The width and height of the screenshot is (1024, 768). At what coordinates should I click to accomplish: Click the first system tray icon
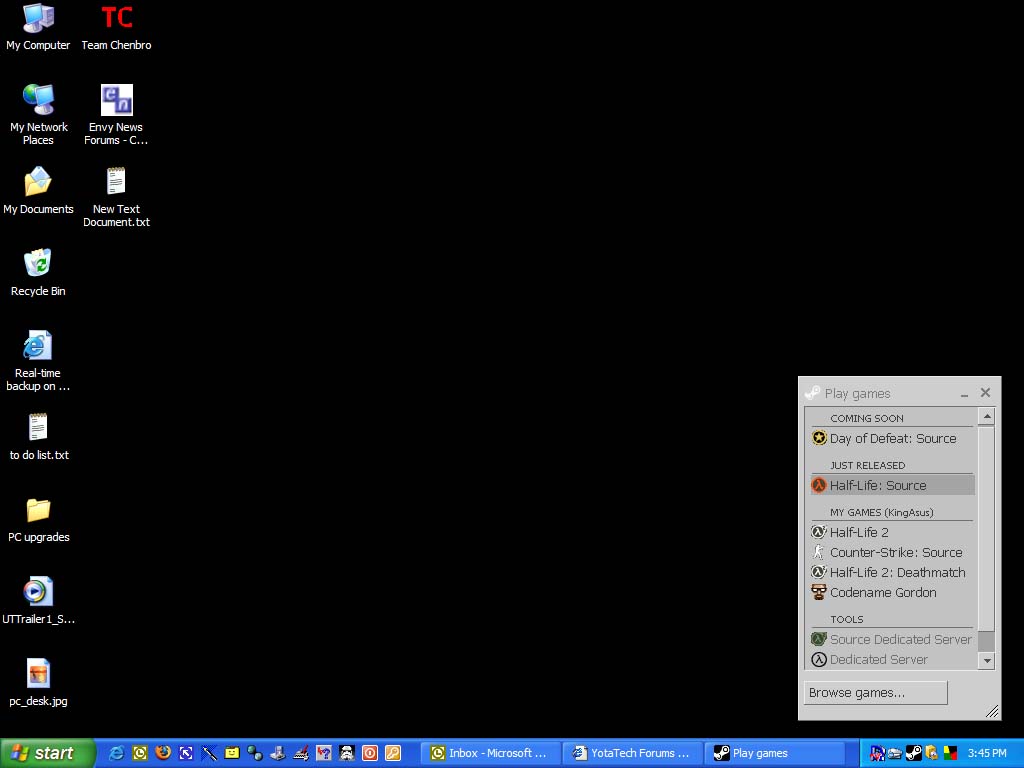click(x=877, y=753)
